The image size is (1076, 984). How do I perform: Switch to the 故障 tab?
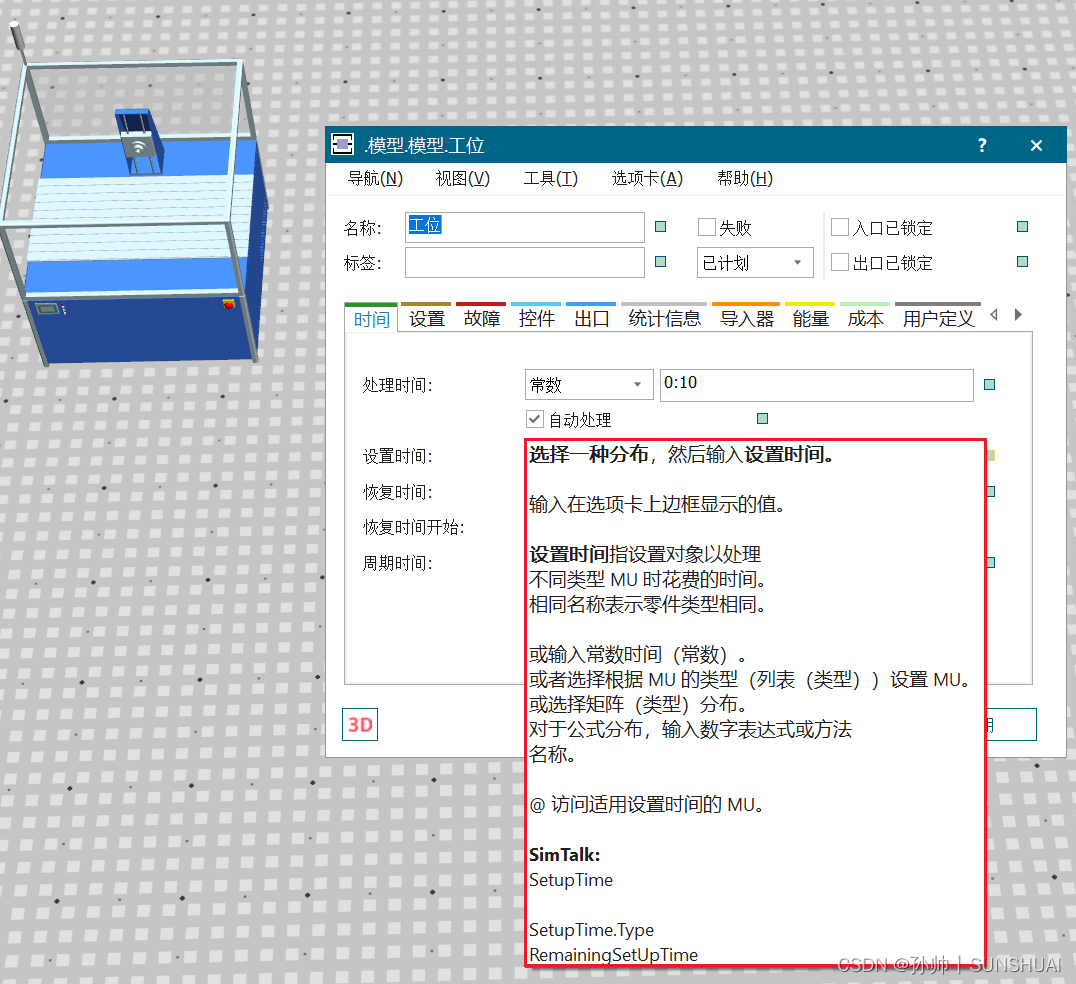pos(481,318)
